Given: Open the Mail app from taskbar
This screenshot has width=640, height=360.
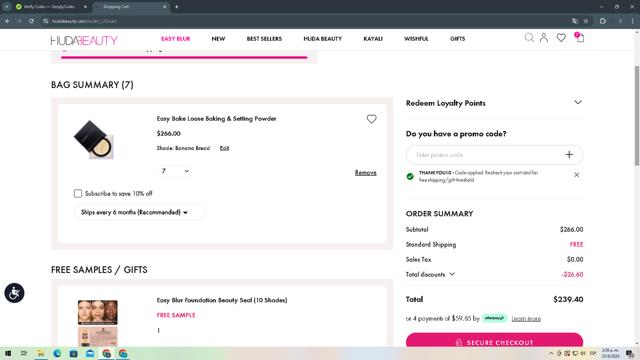Looking at the screenshot, I should (x=90, y=353).
